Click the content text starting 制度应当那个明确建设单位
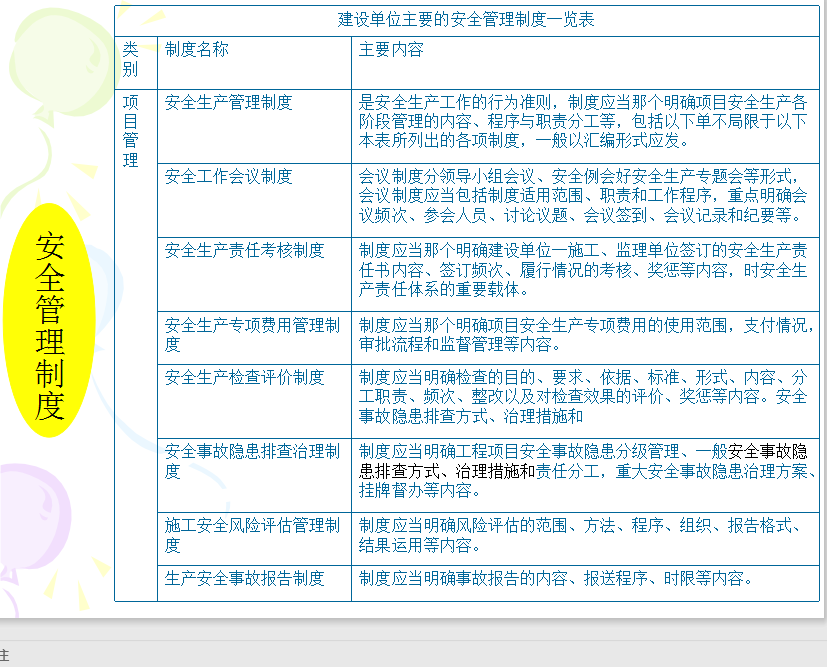This screenshot has width=827, height=667. 583,269
